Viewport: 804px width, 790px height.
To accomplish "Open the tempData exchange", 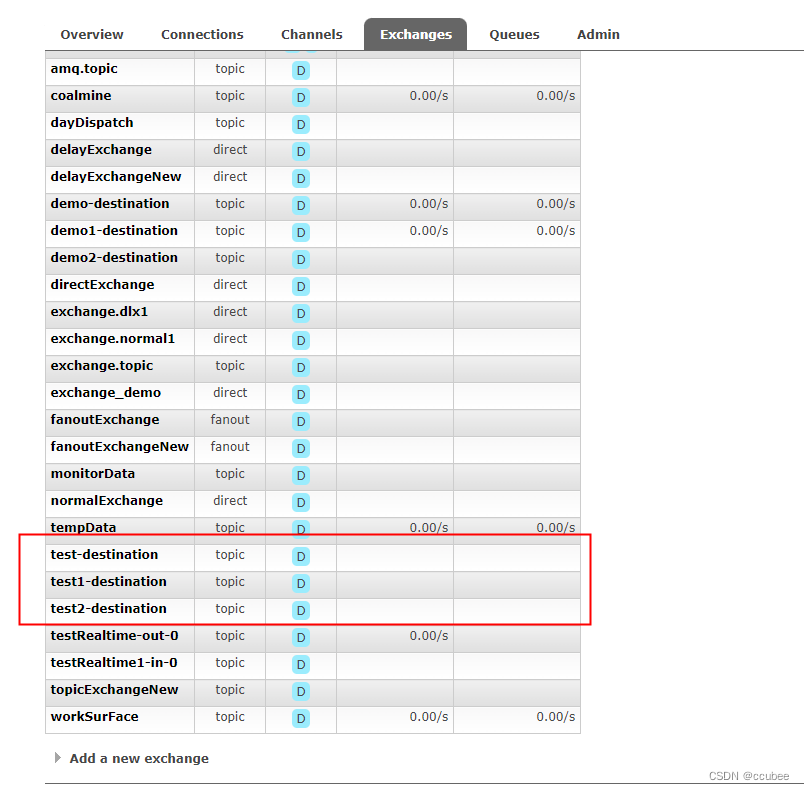I will tap(83, 528).
